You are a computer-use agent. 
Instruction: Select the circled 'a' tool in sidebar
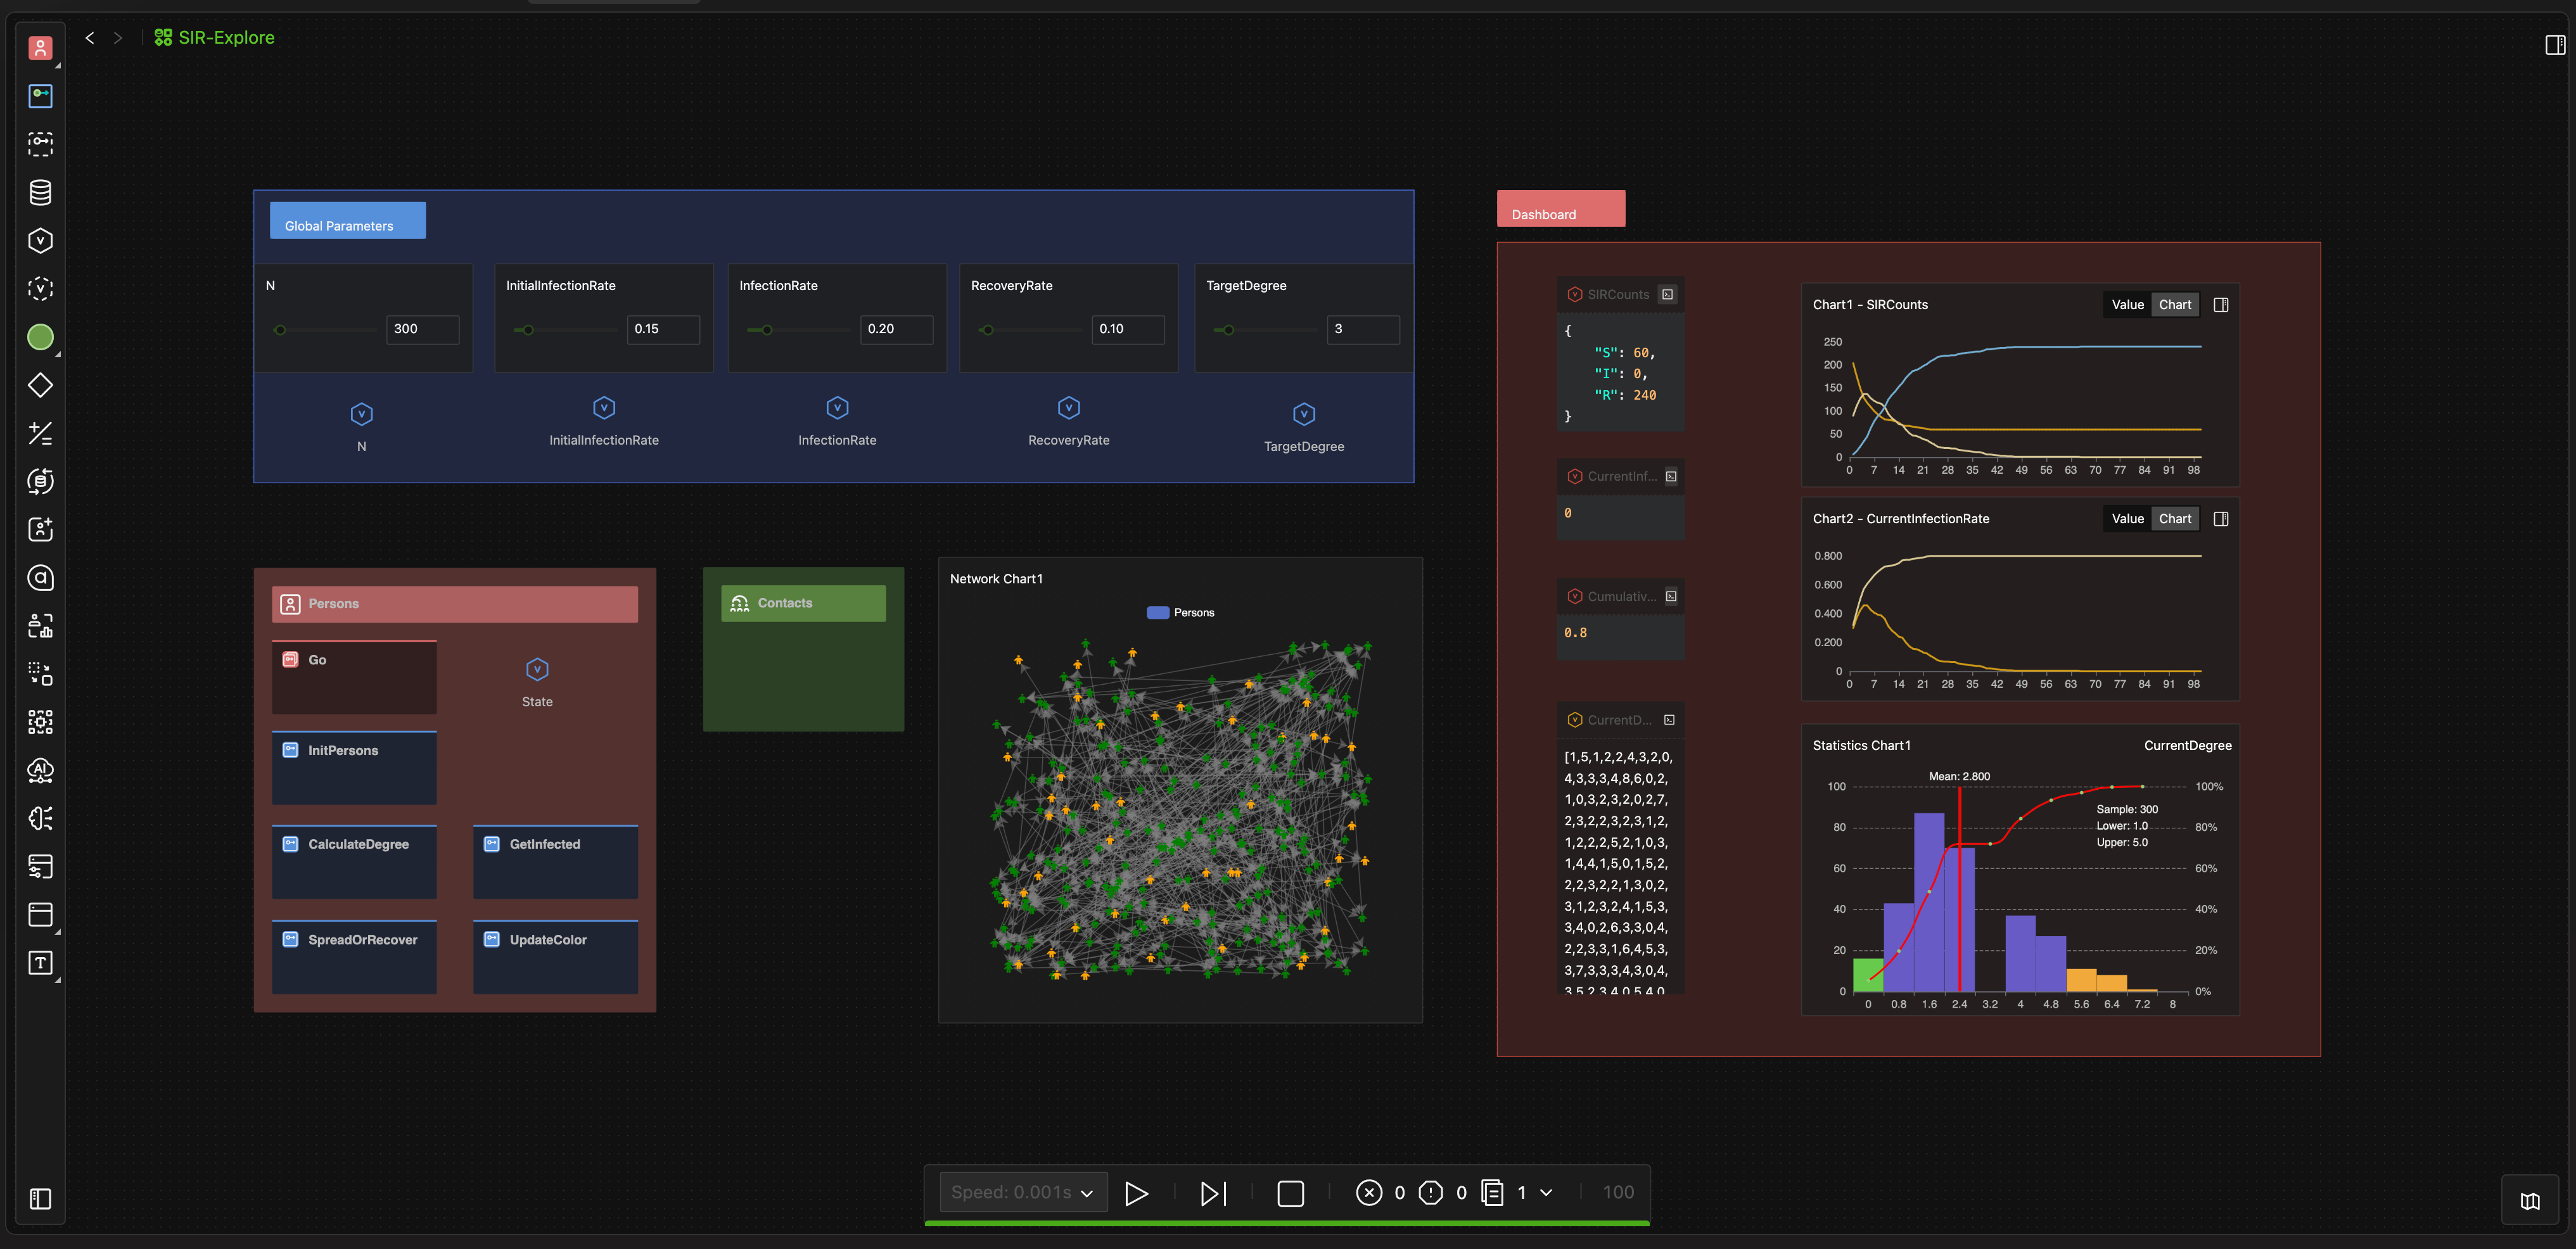pyautogui.click(x=40, y=578)
